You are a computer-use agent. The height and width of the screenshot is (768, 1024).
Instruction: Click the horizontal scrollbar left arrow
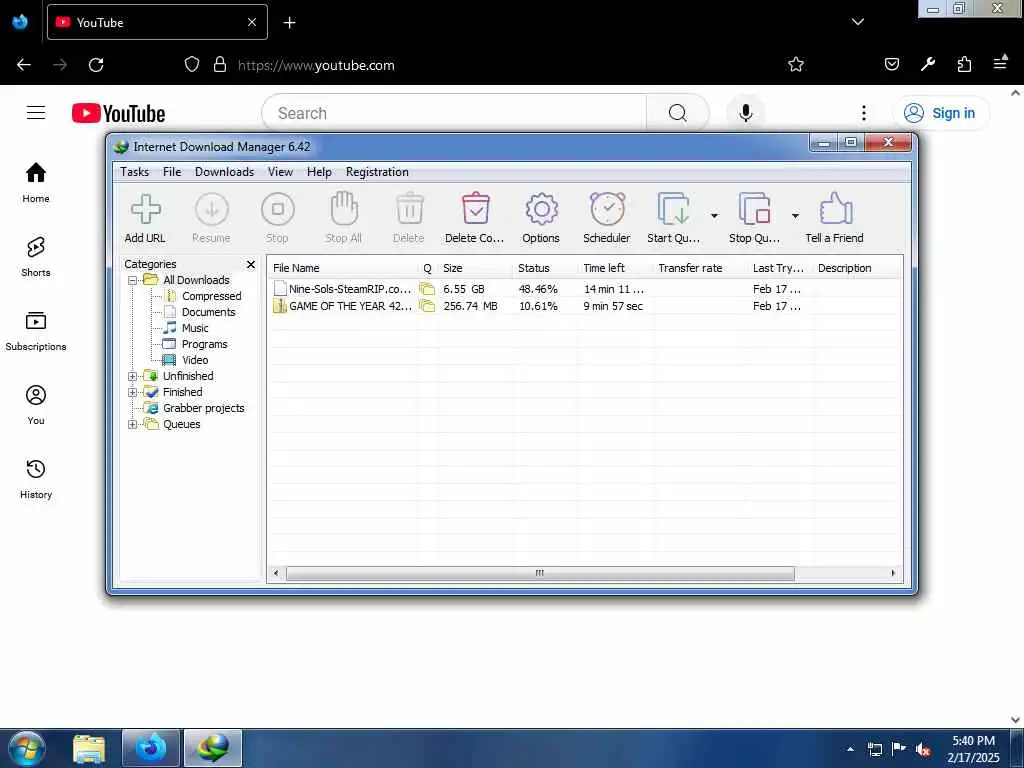[x=276, y=573]
